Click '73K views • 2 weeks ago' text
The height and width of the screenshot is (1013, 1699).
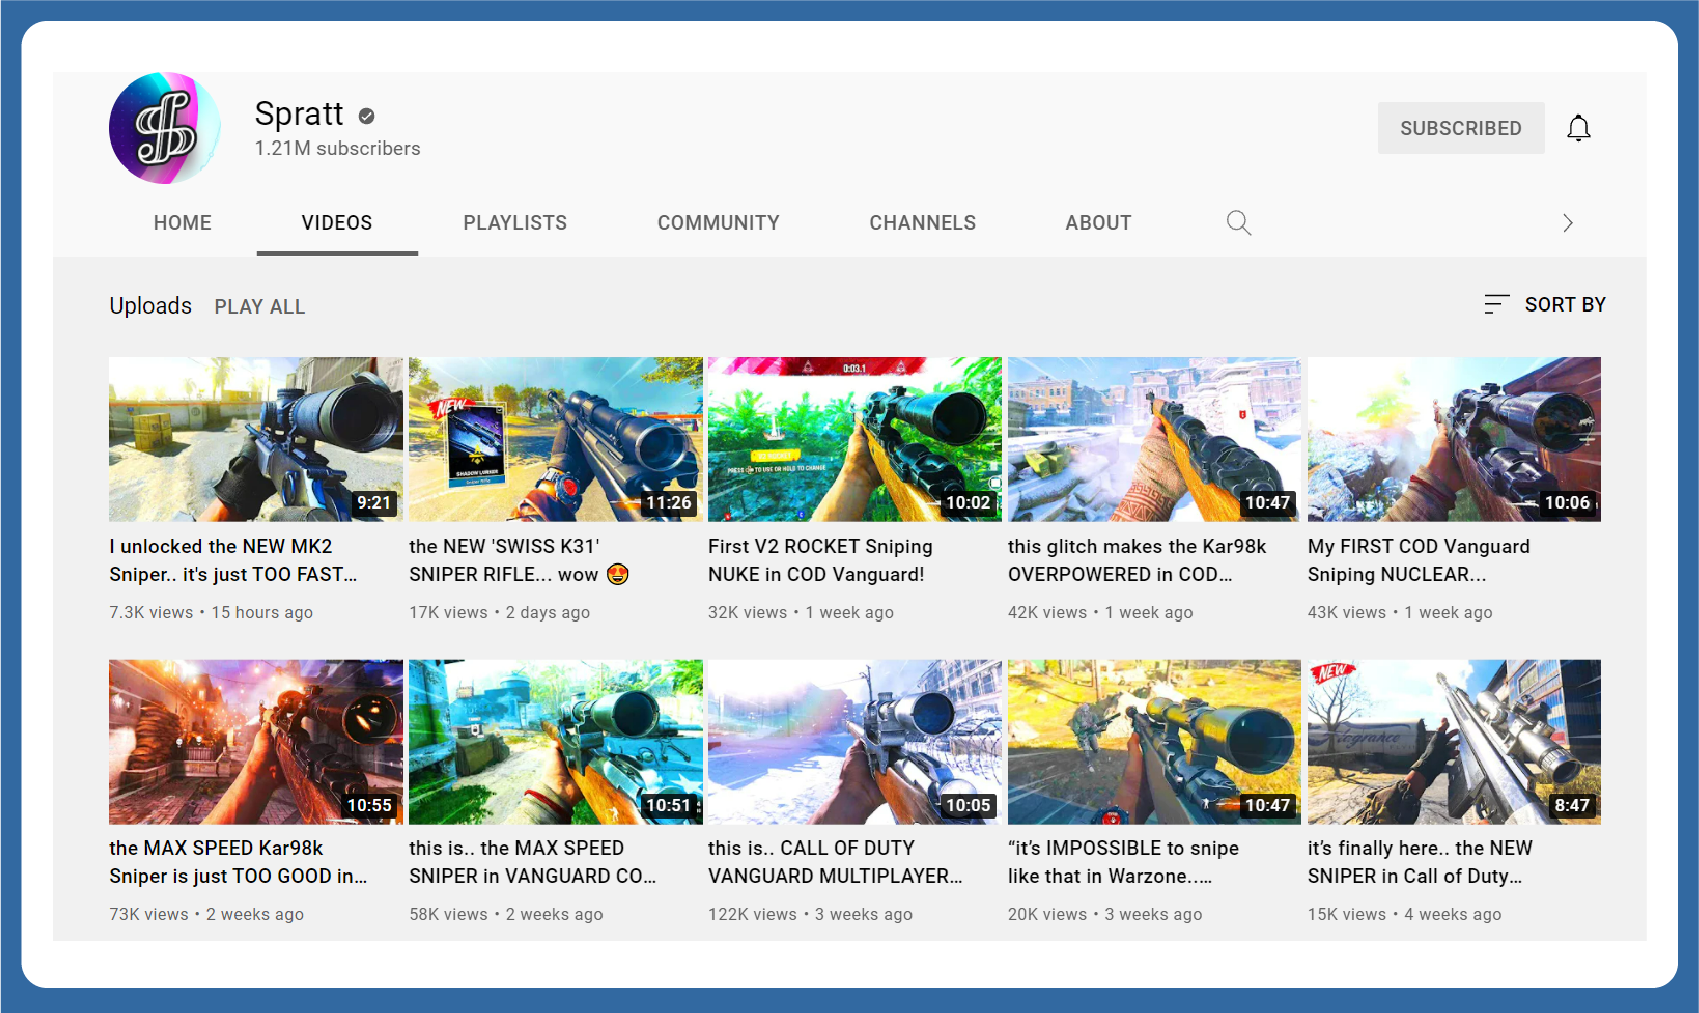(x=206, y=914)
